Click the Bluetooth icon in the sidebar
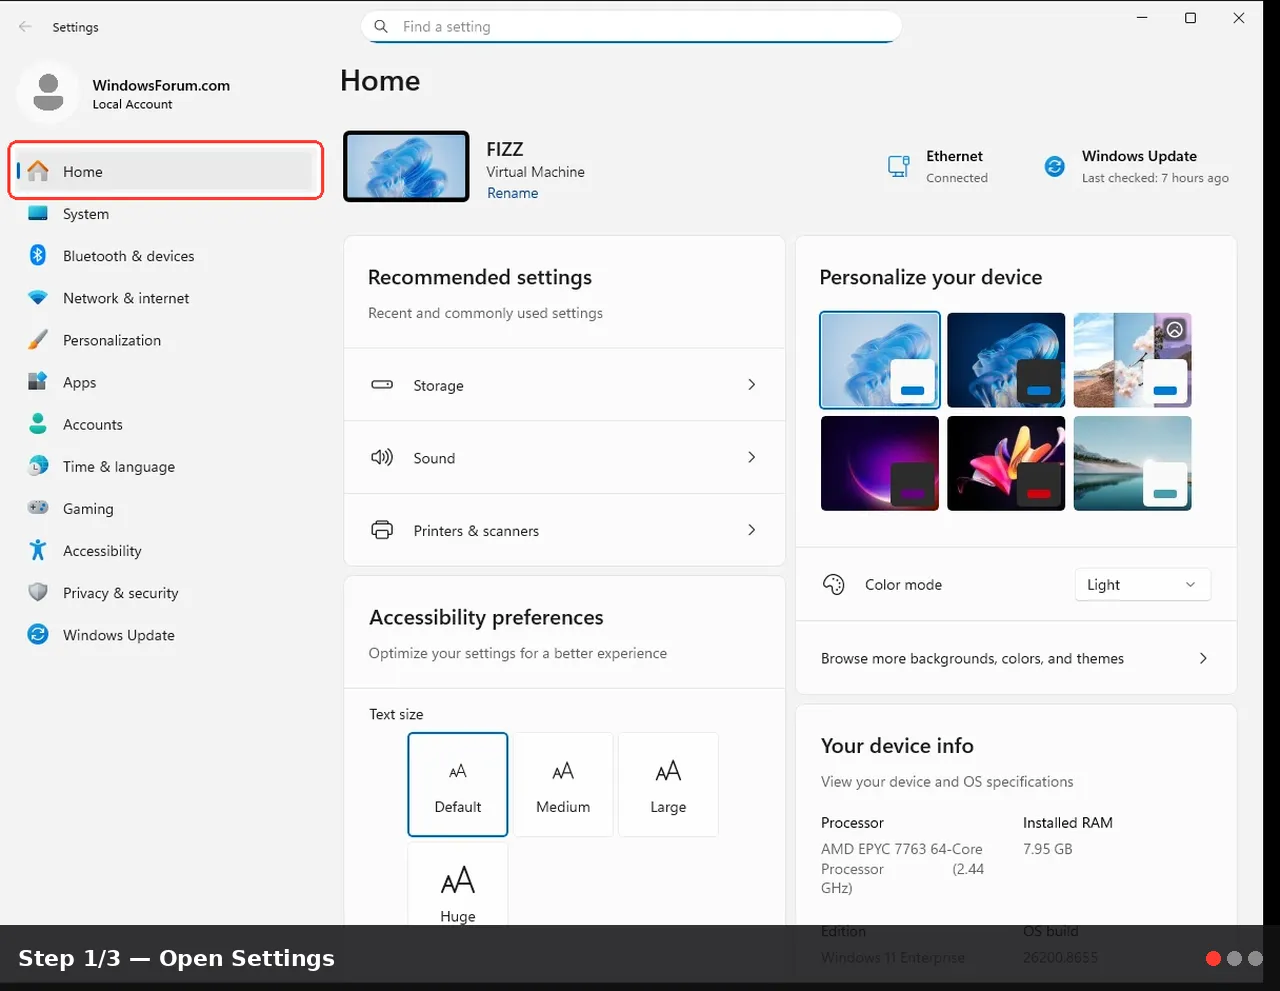Image resolution: width=1280 pixels, height=991 pixels. pos(38,255)
